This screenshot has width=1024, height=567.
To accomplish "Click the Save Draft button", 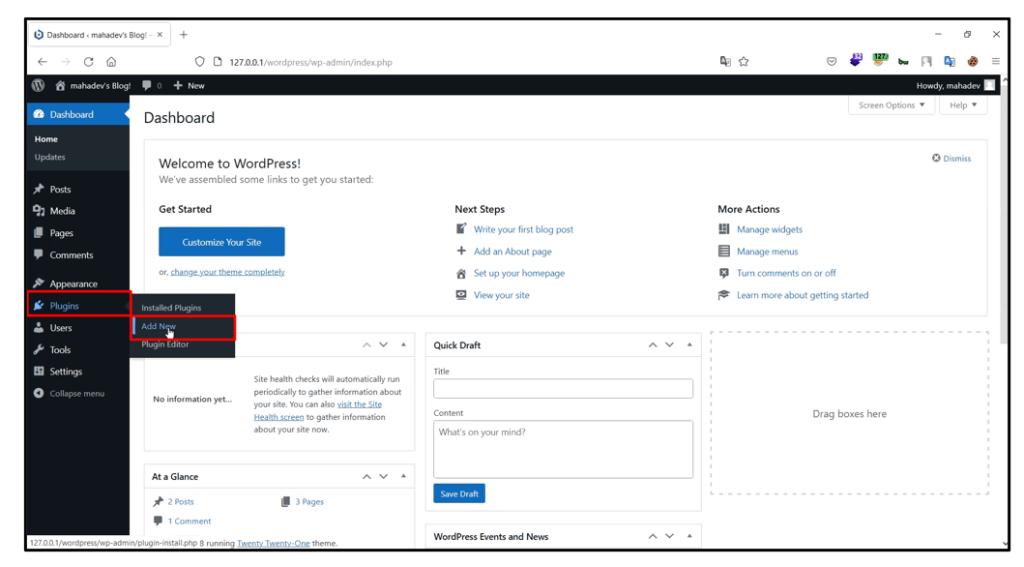I will 459,494.
